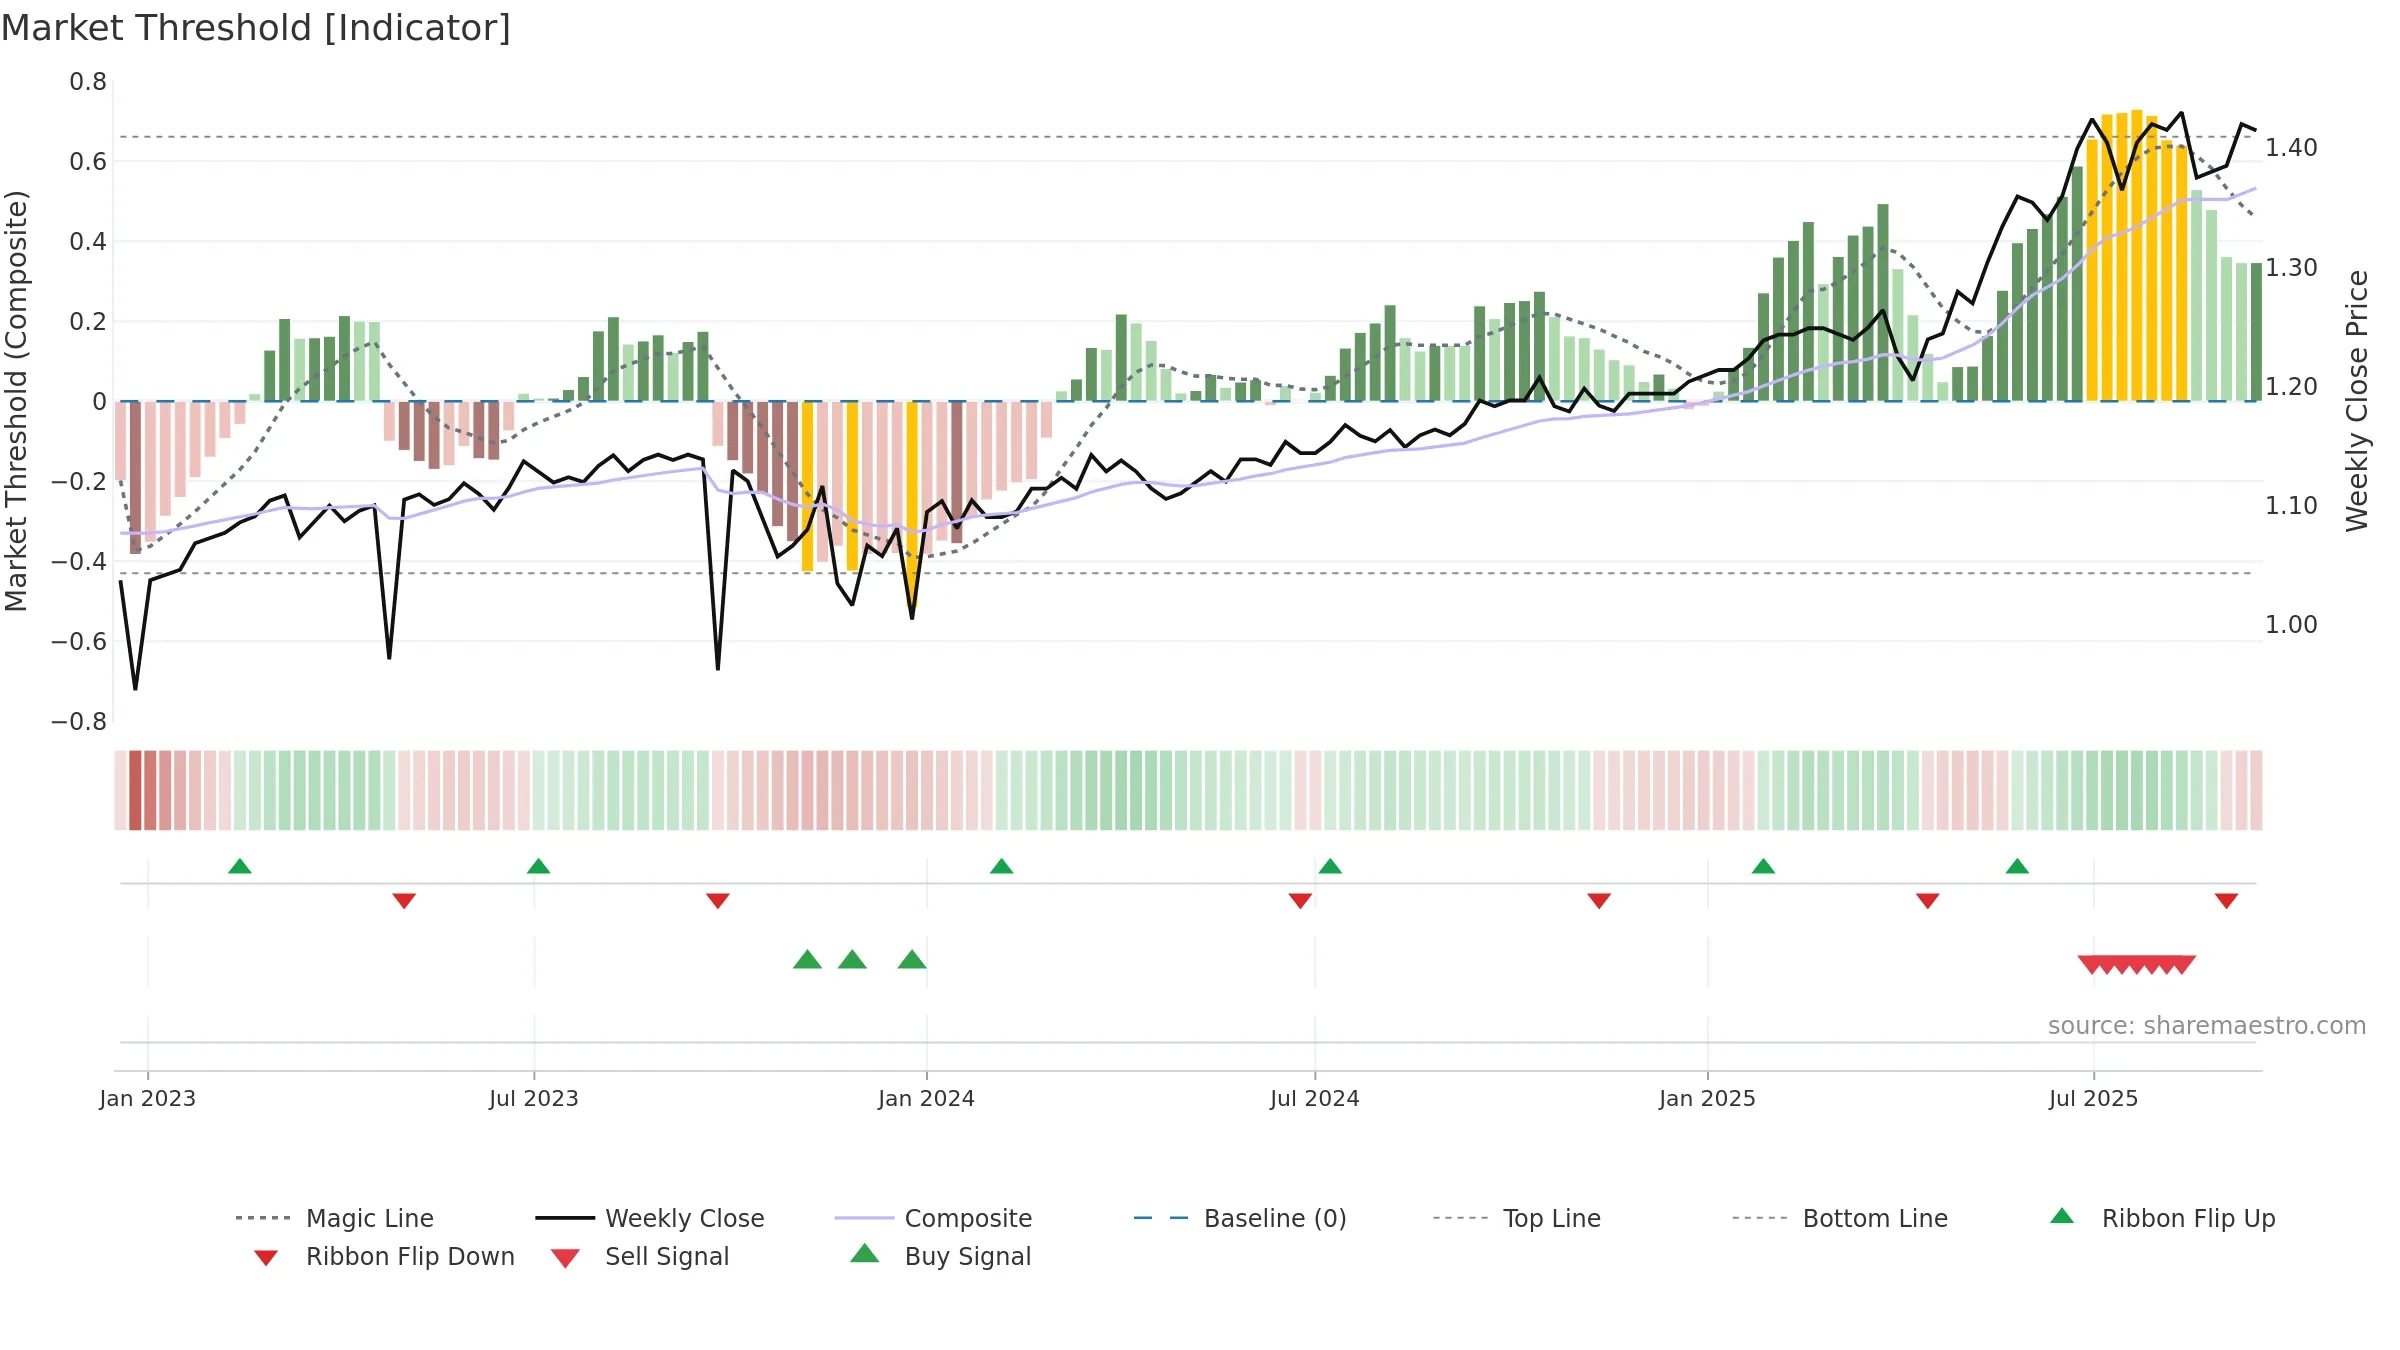Pick the Ribbon Flip Up marker in late May 2025

tap(2018, 866)
